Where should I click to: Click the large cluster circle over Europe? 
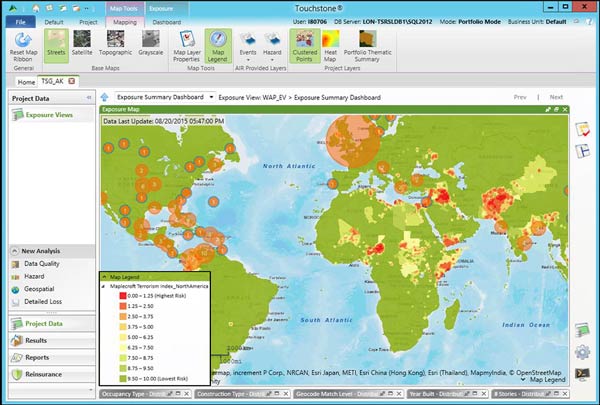(353, 141)
